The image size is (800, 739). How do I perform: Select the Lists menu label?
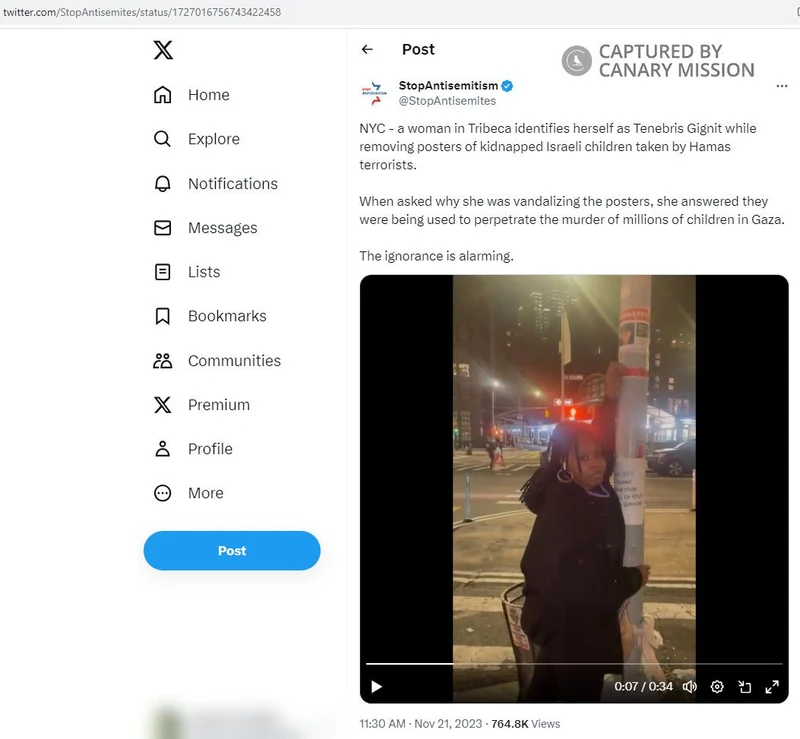[204, 272]
